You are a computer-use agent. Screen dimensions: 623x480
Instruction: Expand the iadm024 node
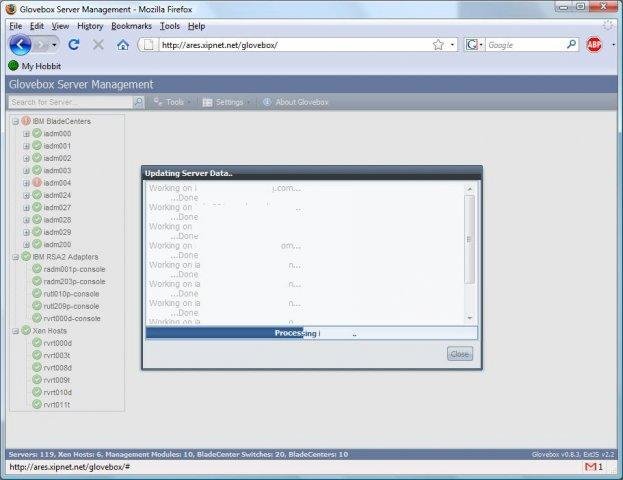pyautogui.click(x=26, y=195)
